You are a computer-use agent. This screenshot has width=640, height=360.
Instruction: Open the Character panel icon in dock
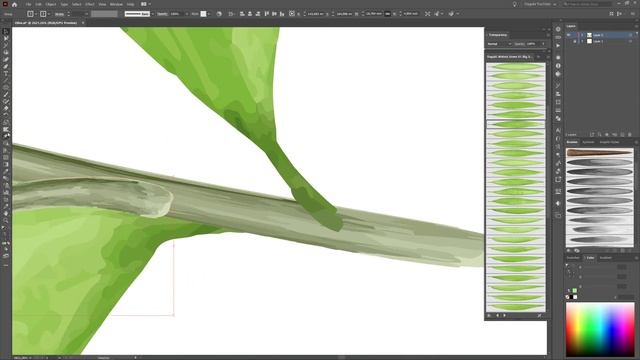click(558, 130)
